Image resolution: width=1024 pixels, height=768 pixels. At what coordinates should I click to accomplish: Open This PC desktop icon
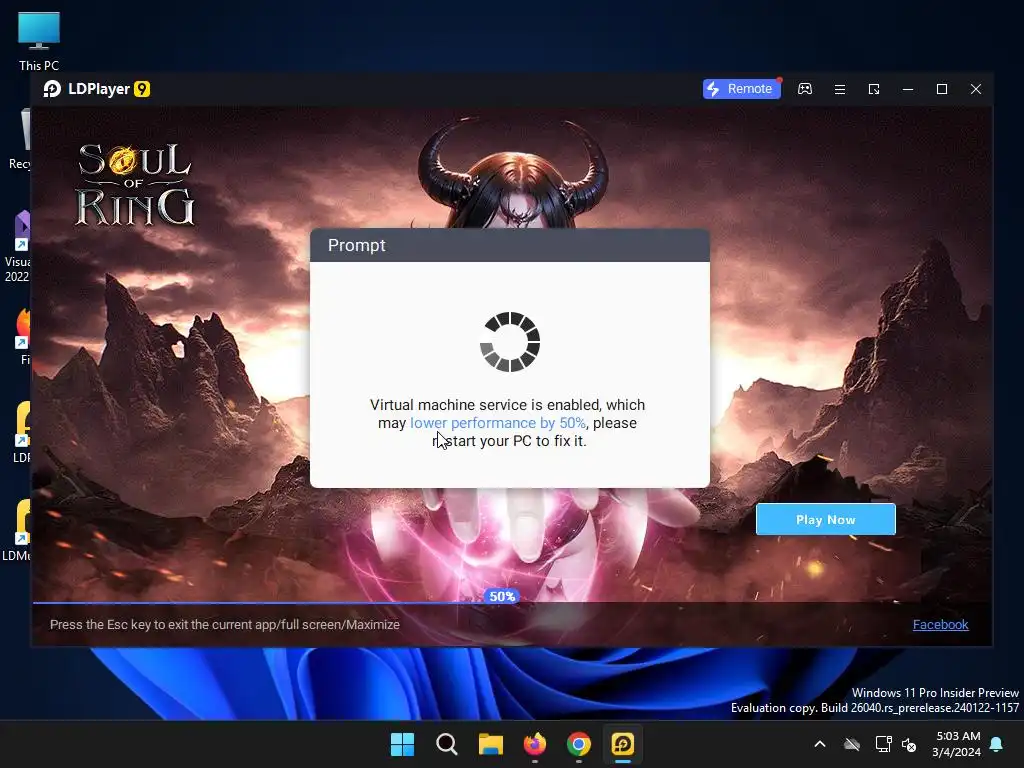[39, 42]
